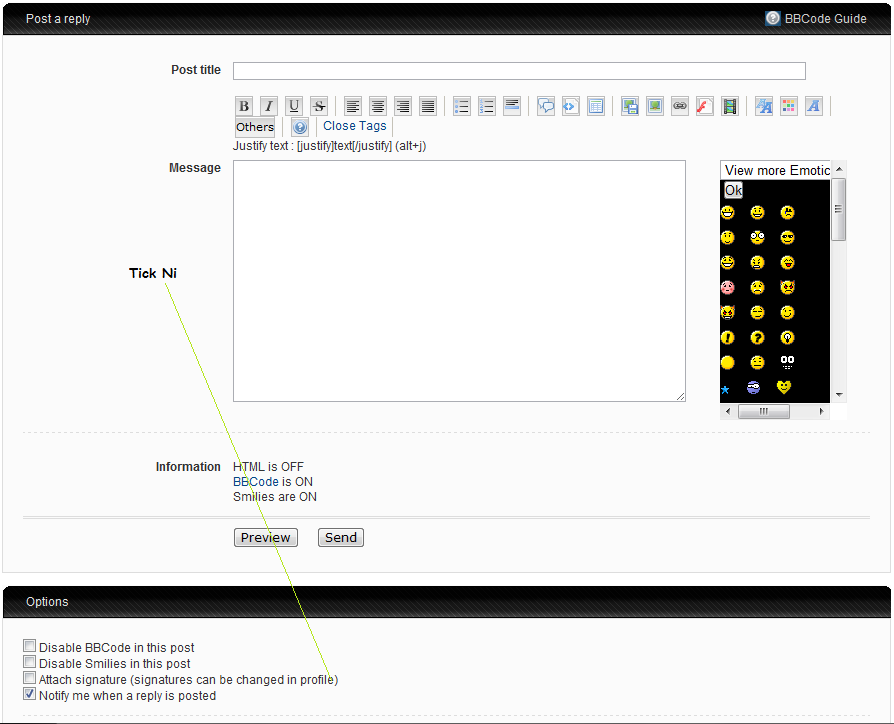Insert image icon
Viewport: 894px width, 724px height.
click(x=655, y=106)
